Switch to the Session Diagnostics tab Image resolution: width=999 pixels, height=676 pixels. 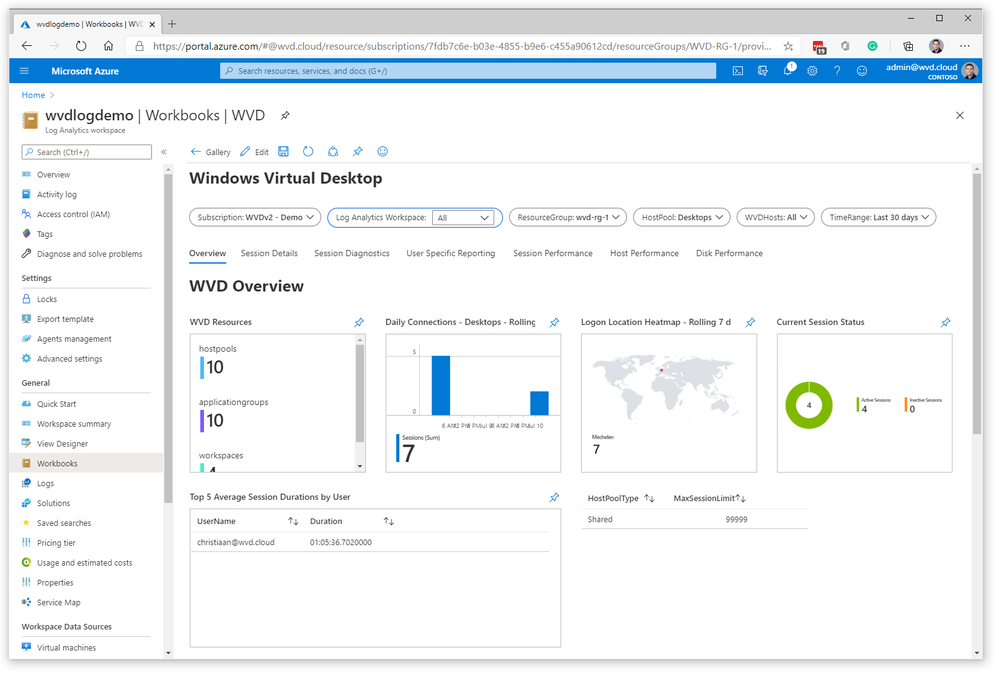pos(352,254)
